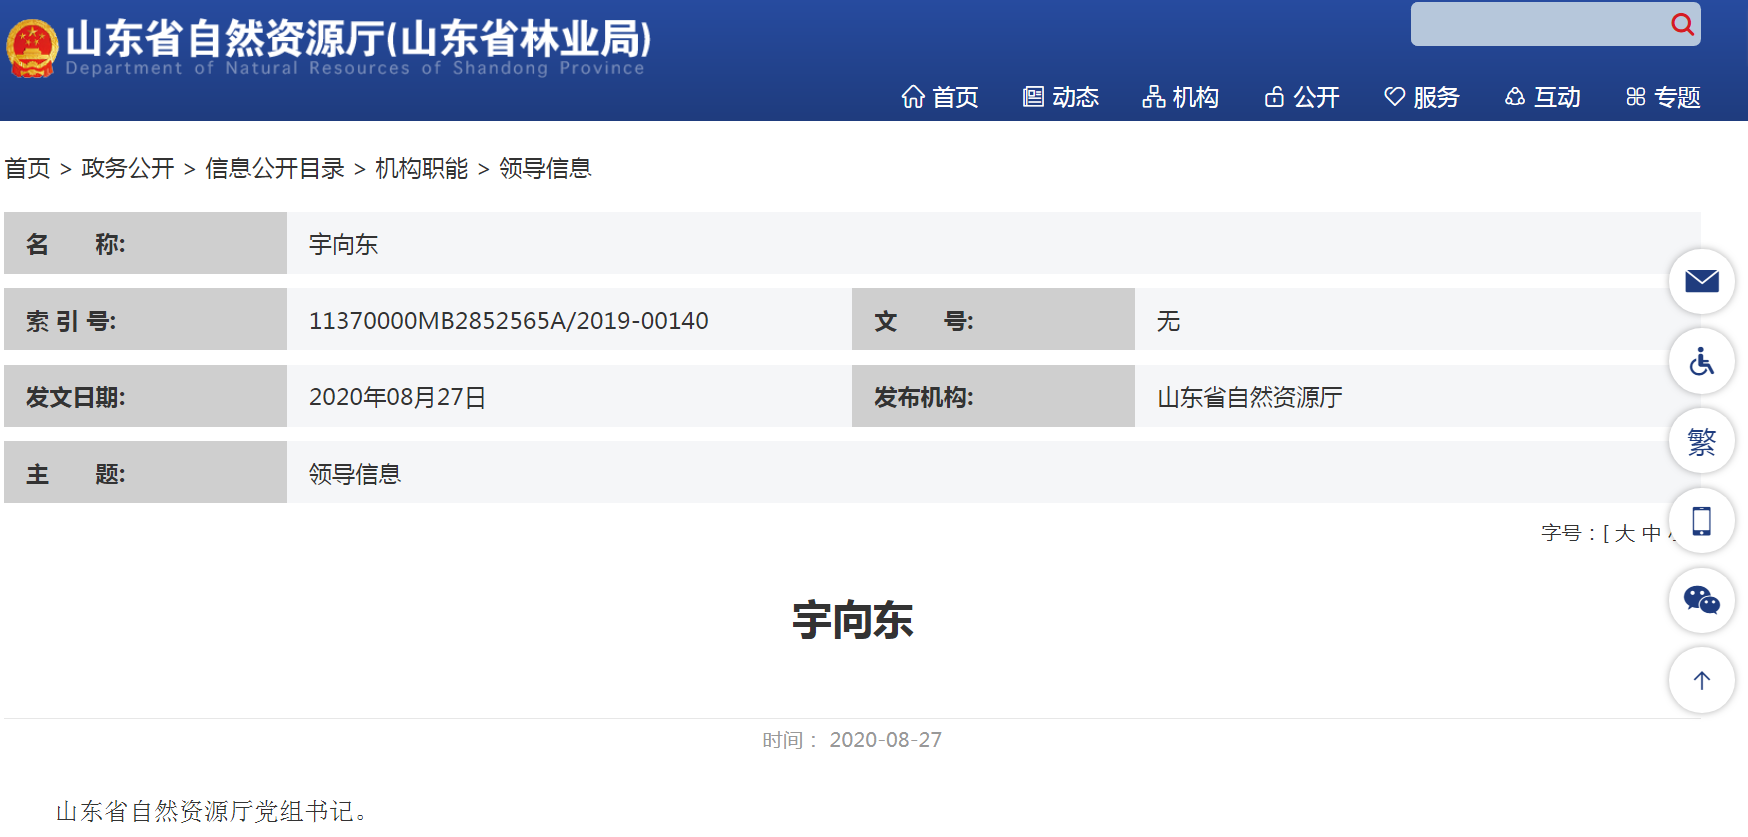Click the date value 2020年08月27日
The height and width of the screenshot is (837, 1748).
397,397
